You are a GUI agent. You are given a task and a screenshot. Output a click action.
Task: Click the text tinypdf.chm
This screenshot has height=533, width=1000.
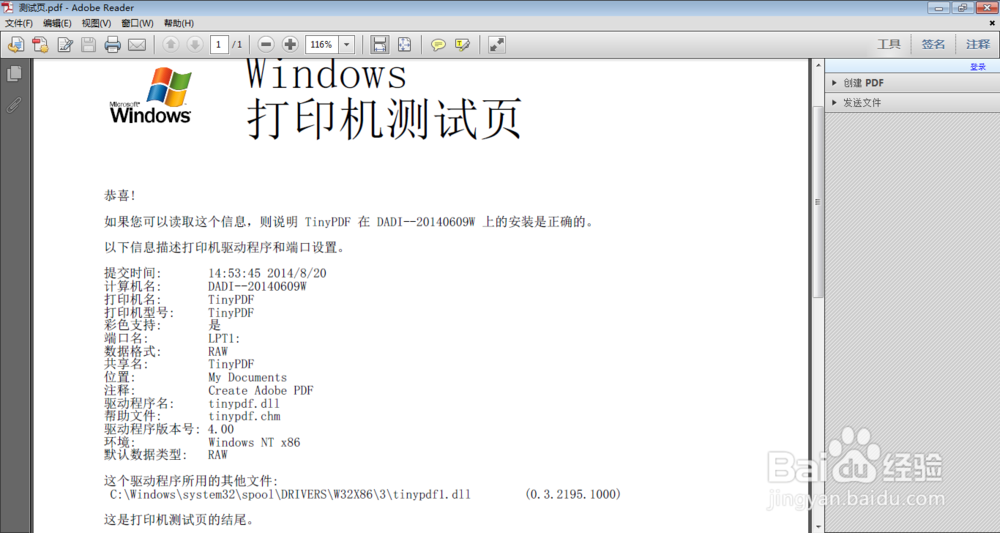point(244,416)
